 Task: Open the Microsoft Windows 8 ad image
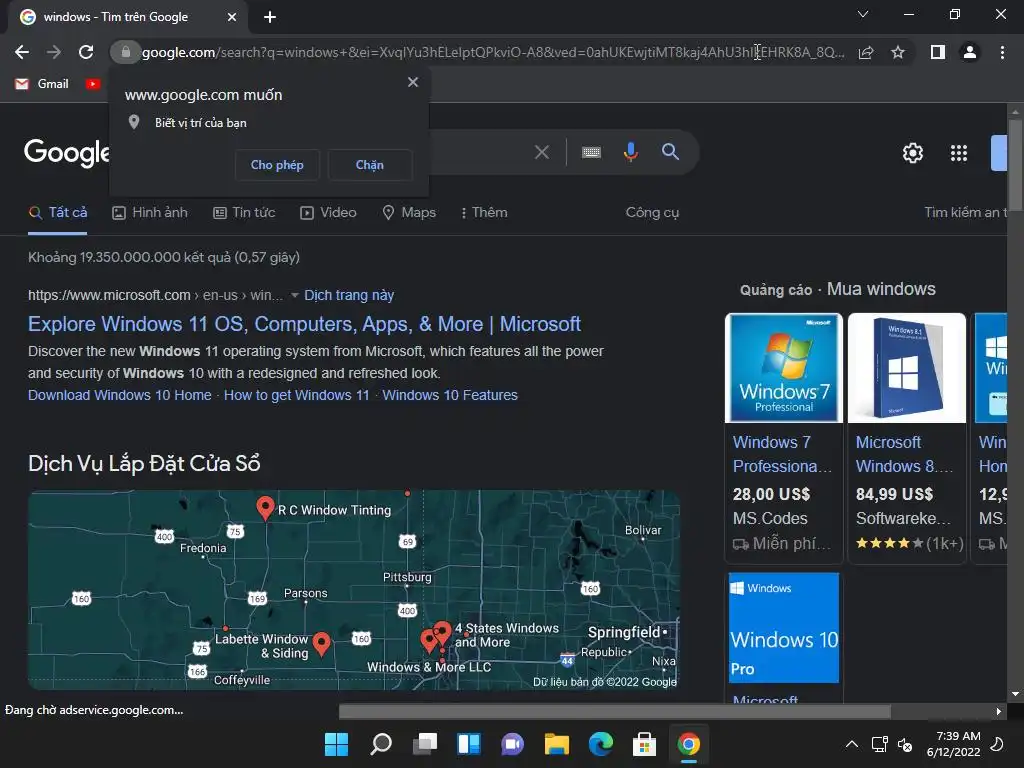click(x=906, y=368)
